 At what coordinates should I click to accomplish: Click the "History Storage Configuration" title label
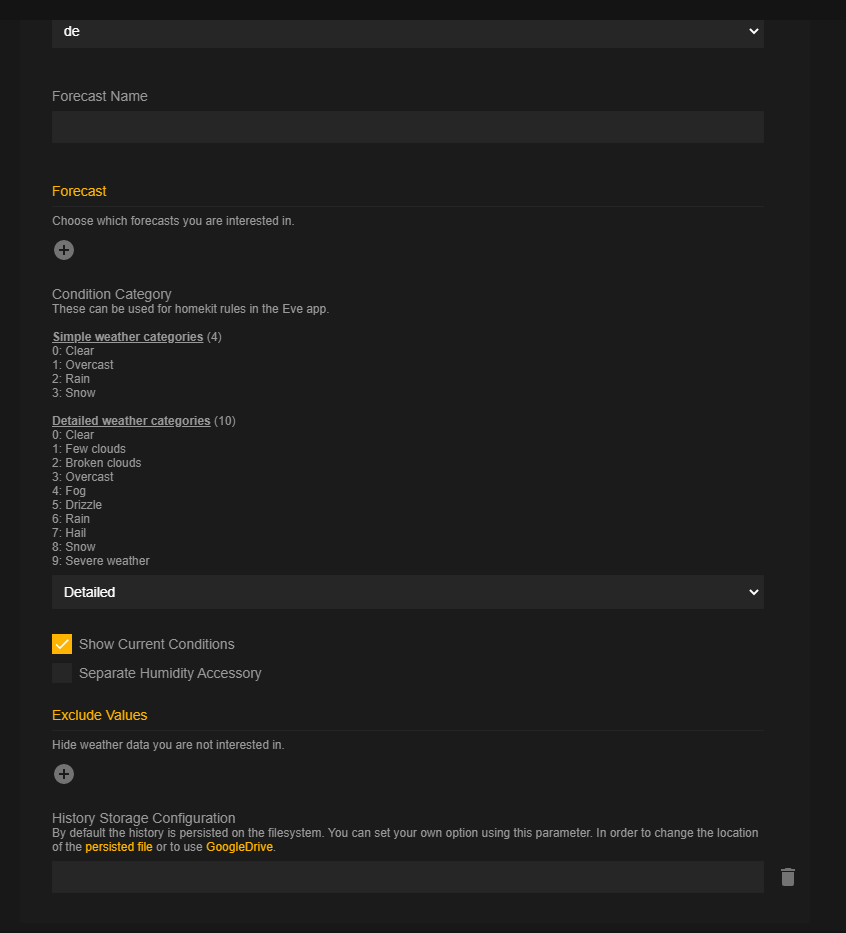(x=144, y=818)
